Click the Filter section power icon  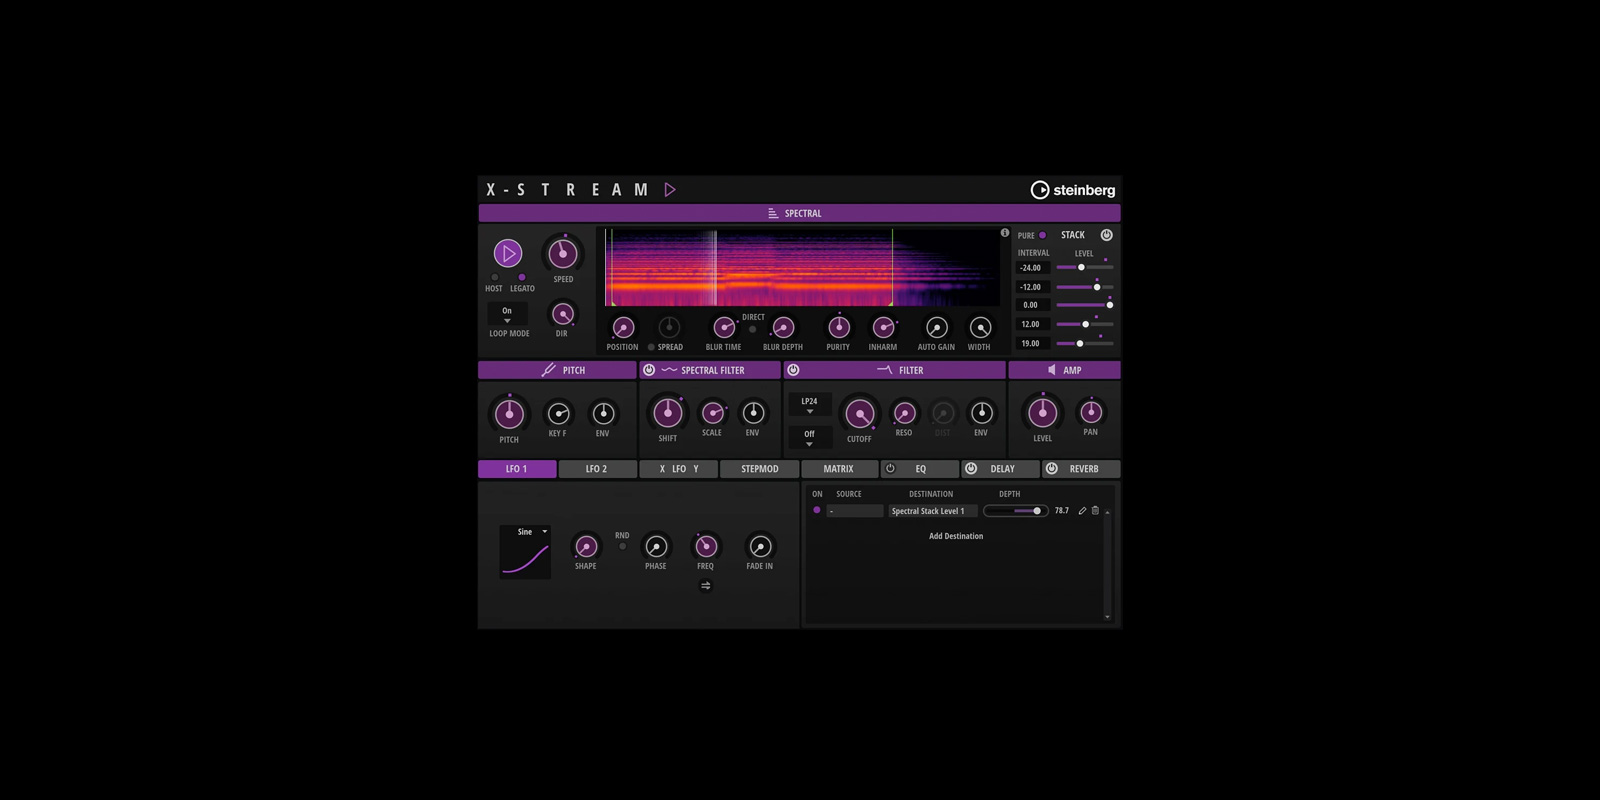pyautogui.click(x=793, y=370)
